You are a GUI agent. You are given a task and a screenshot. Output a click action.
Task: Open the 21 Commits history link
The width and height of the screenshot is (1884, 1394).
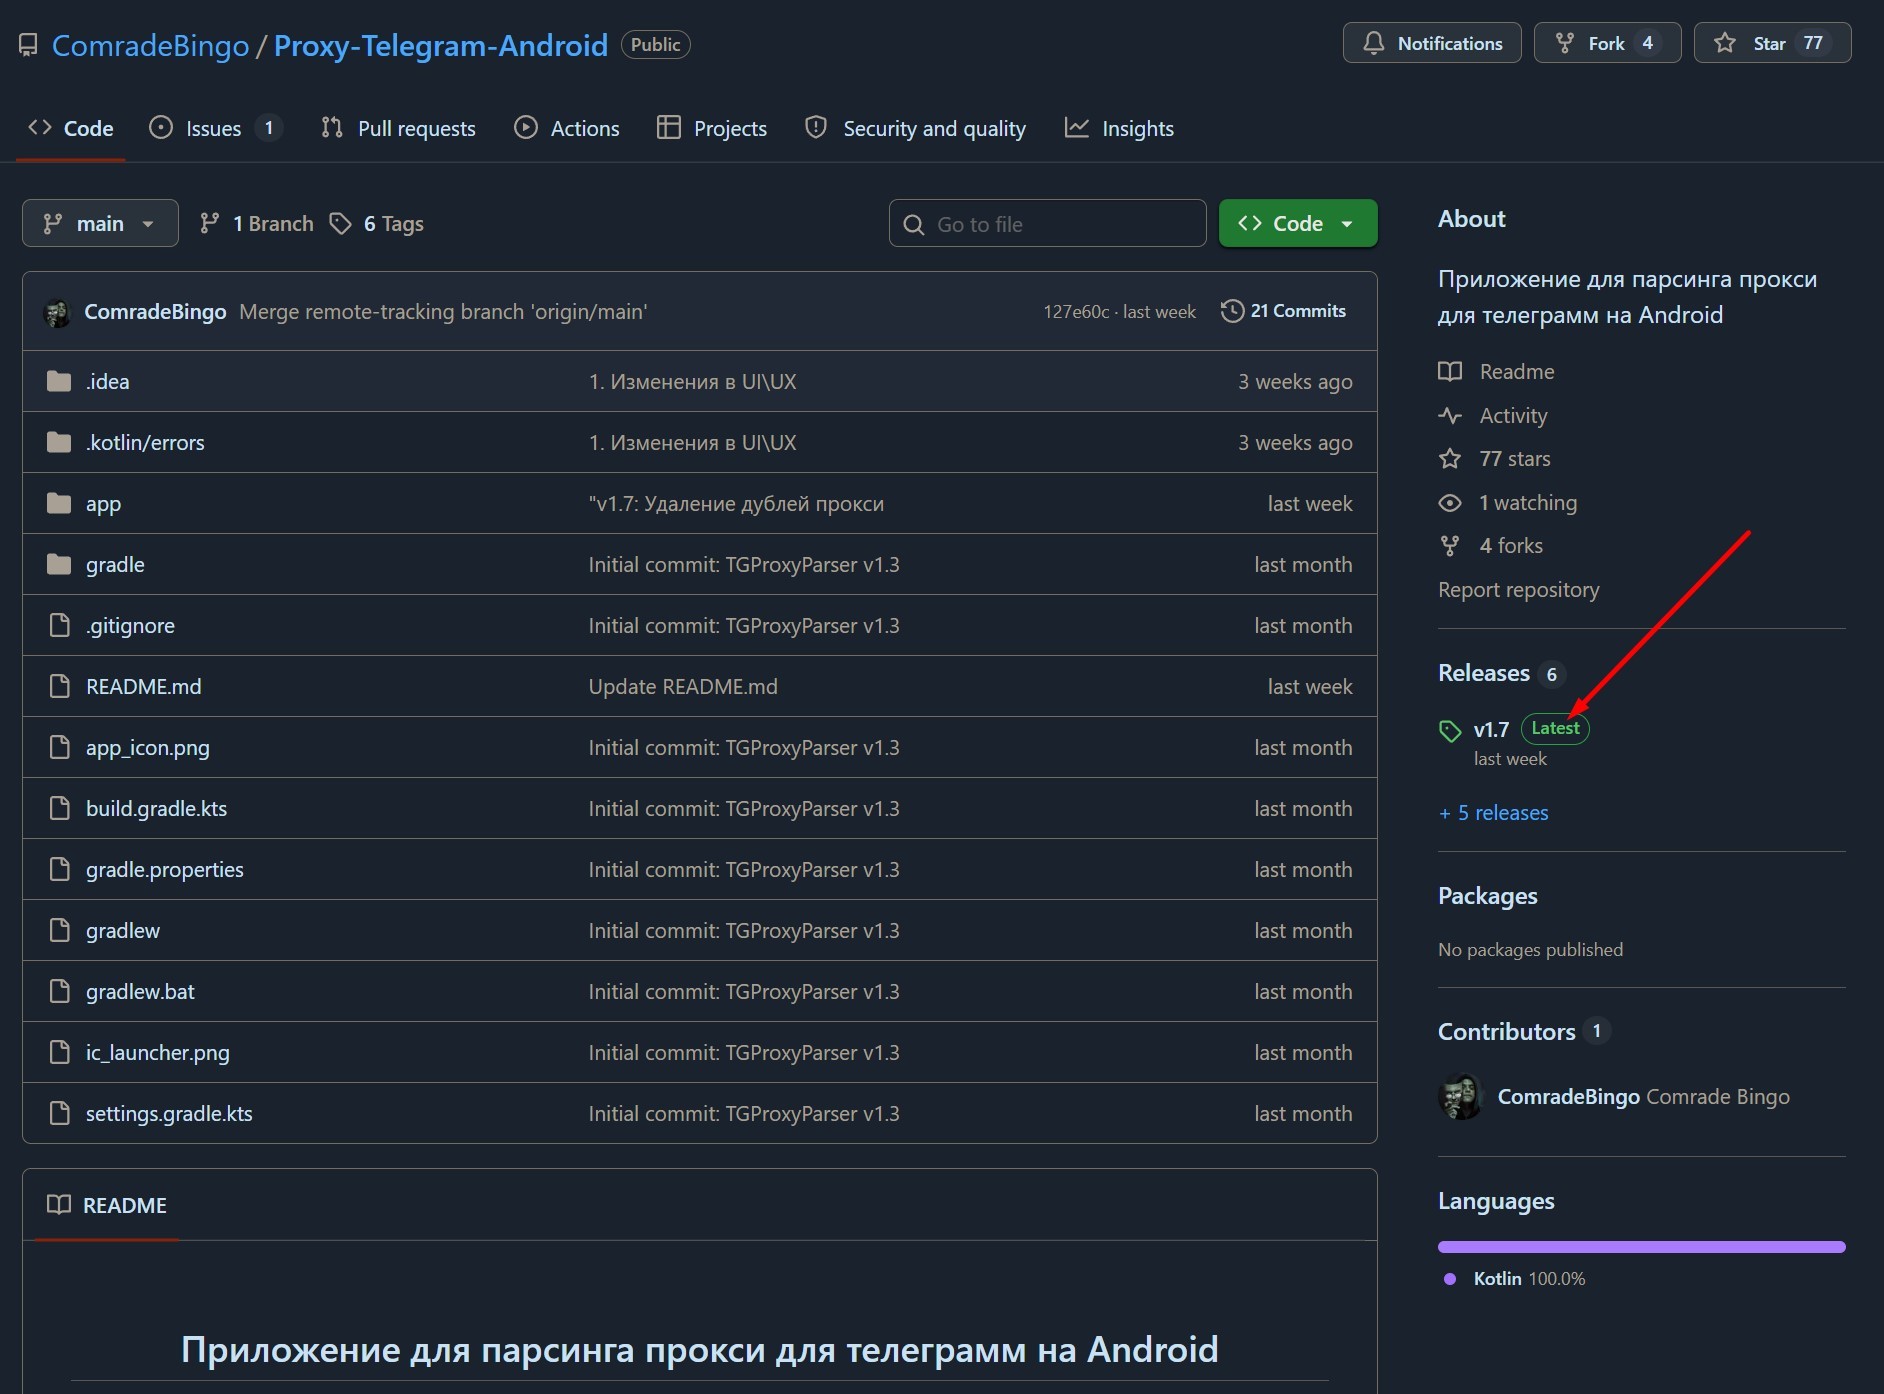pos(1284,311)
